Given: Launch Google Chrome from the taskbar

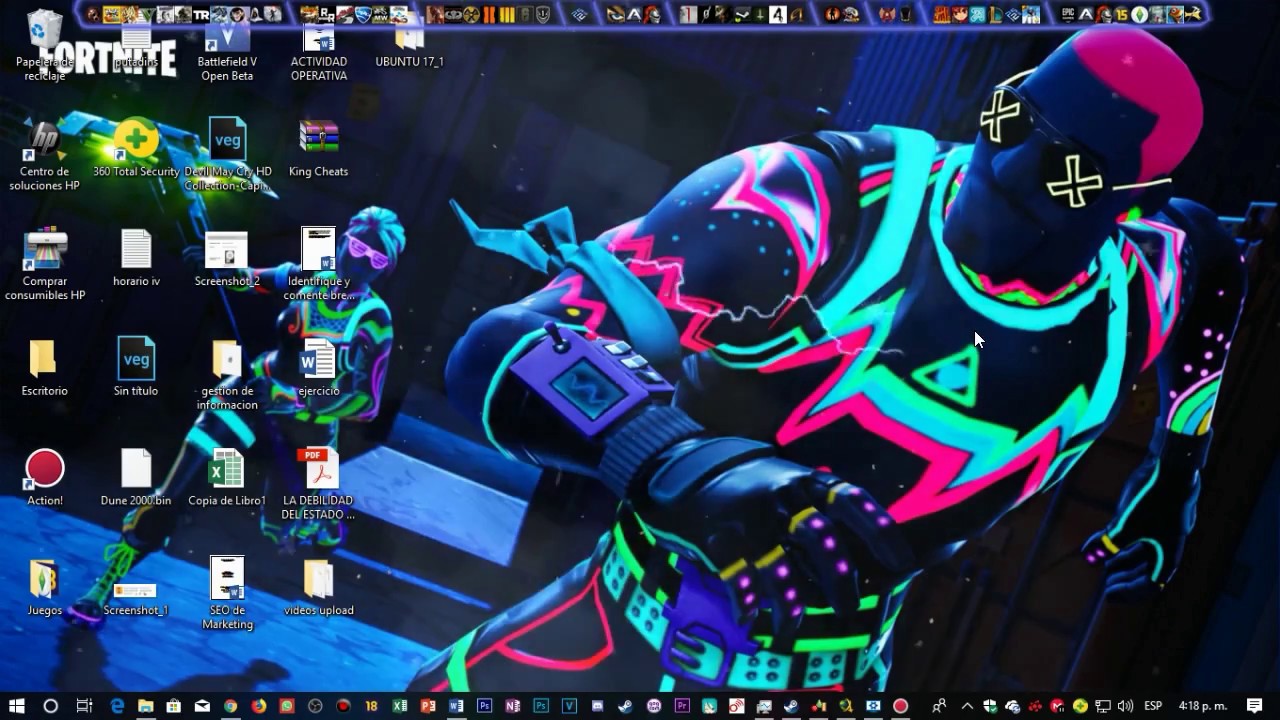Looking at the screenshot, I should coord(230,706).
